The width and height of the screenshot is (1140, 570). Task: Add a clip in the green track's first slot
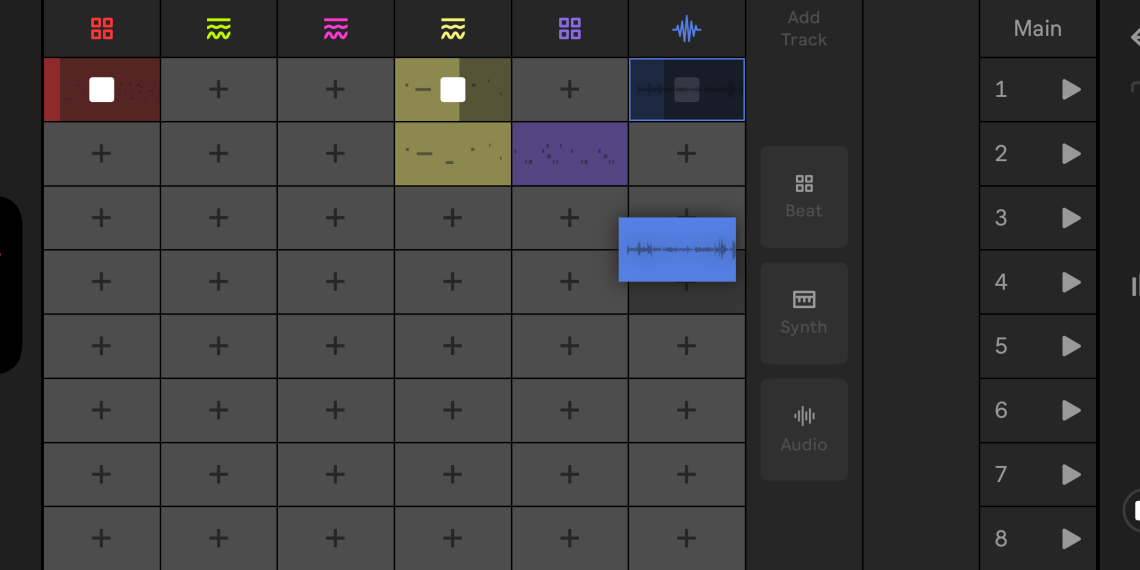[219, 89]
